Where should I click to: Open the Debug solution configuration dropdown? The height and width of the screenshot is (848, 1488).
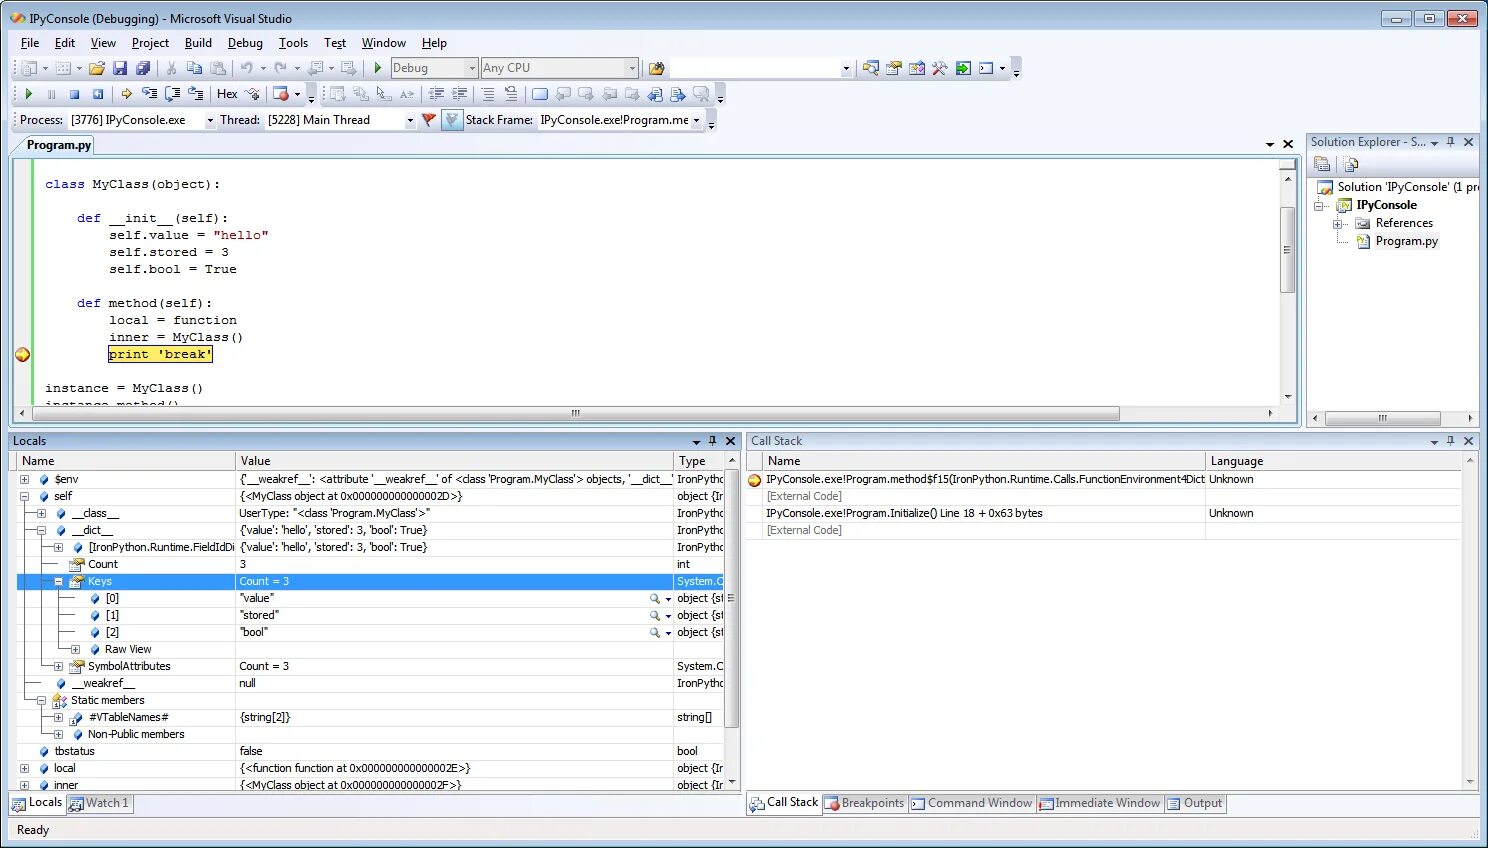[x=472, y=68]
